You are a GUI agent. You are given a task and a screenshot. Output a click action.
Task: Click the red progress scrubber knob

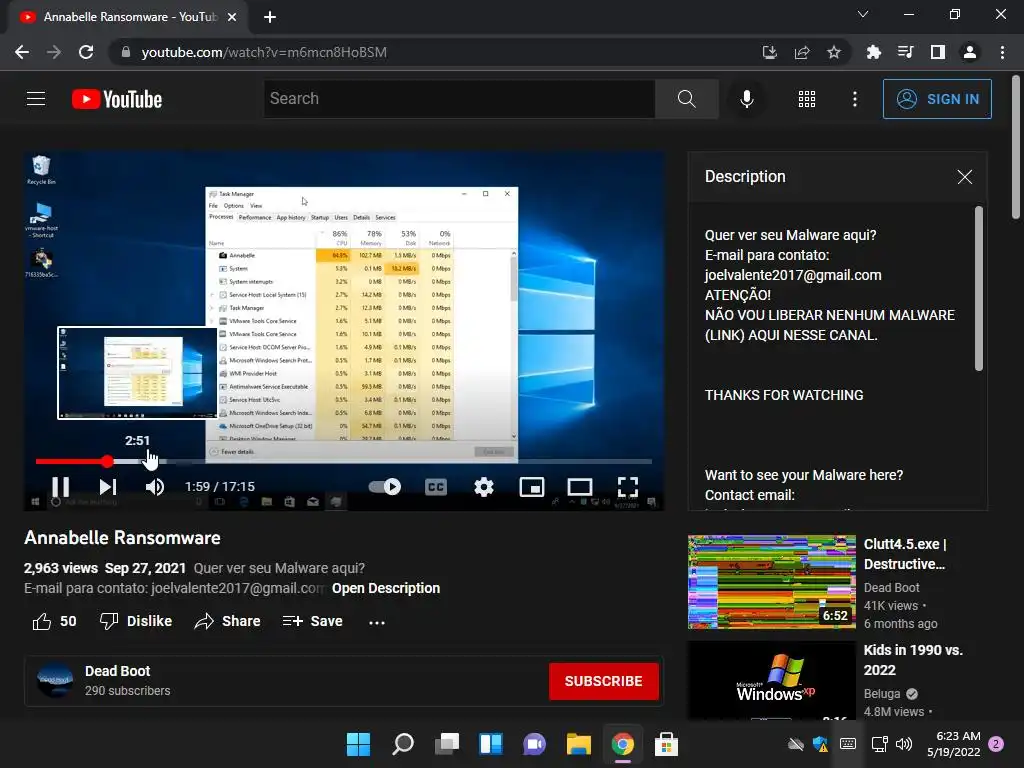107,461
